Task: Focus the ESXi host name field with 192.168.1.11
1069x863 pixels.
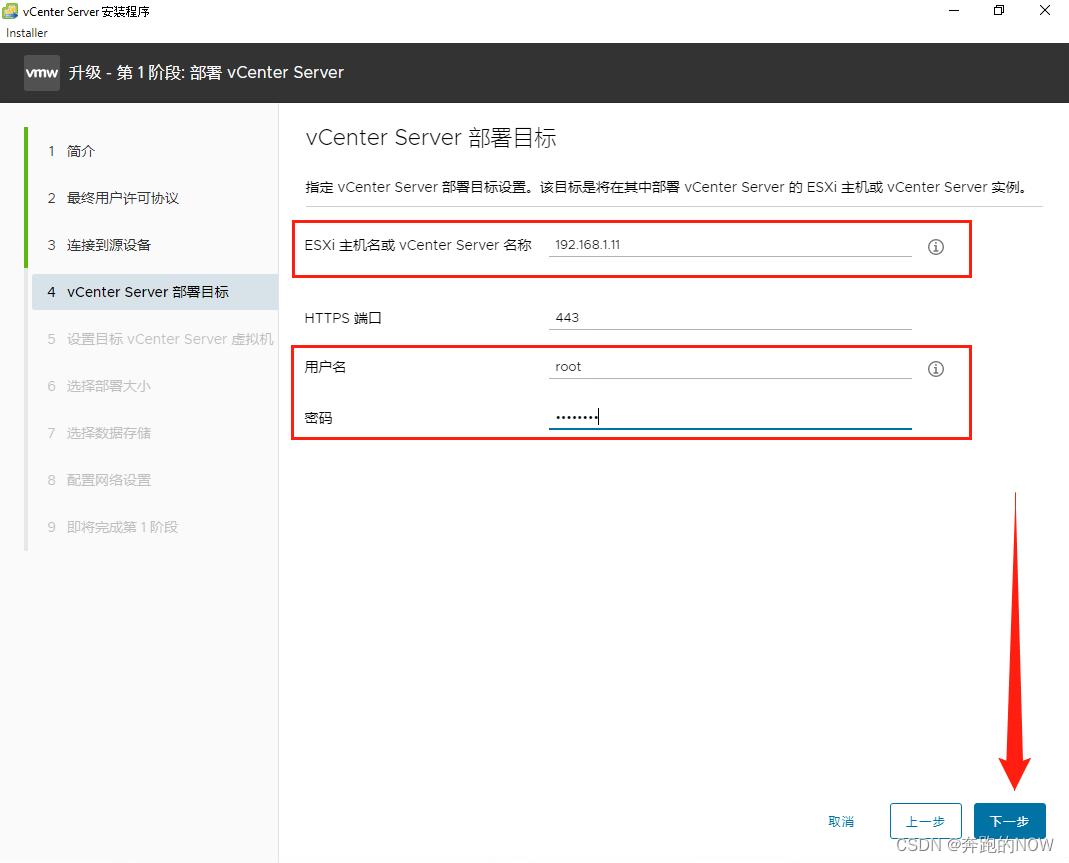Action: 729,245
